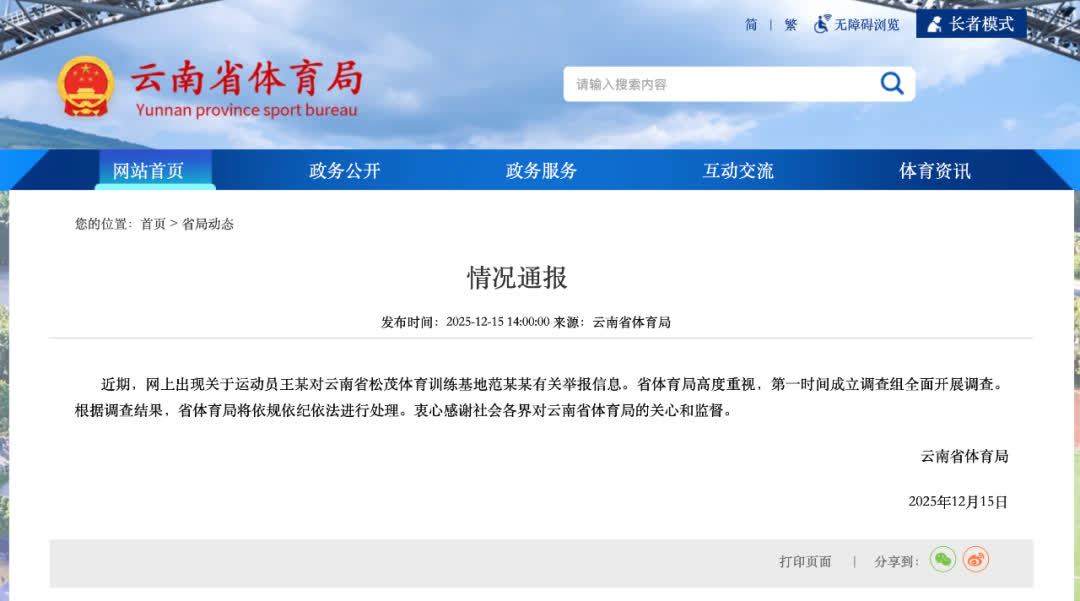This screenshot has width=1080, height=601.
Task: Click the wheelchair accessibility icon
Action: click(x=822, y=24)
